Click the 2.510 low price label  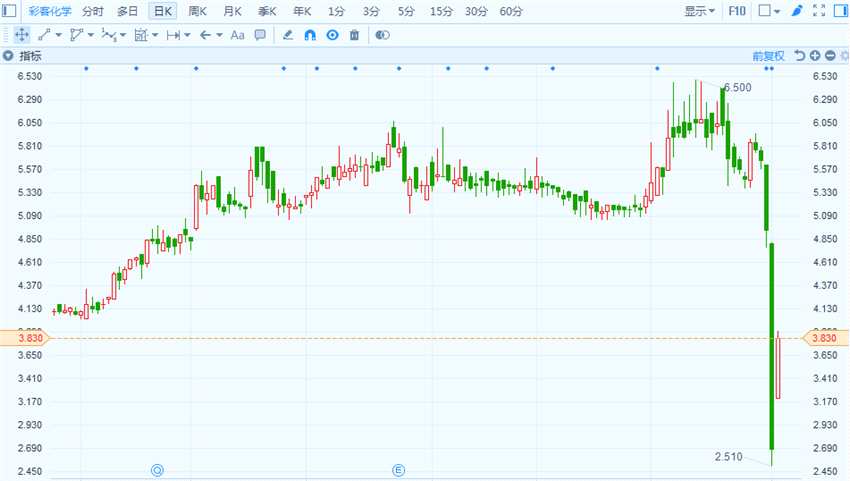(729, 457)
